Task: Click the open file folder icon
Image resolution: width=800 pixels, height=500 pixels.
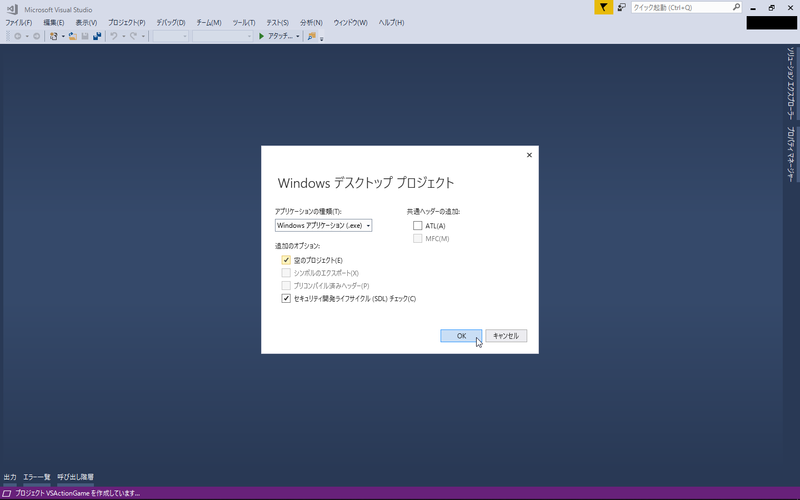Action: point(73,36)
